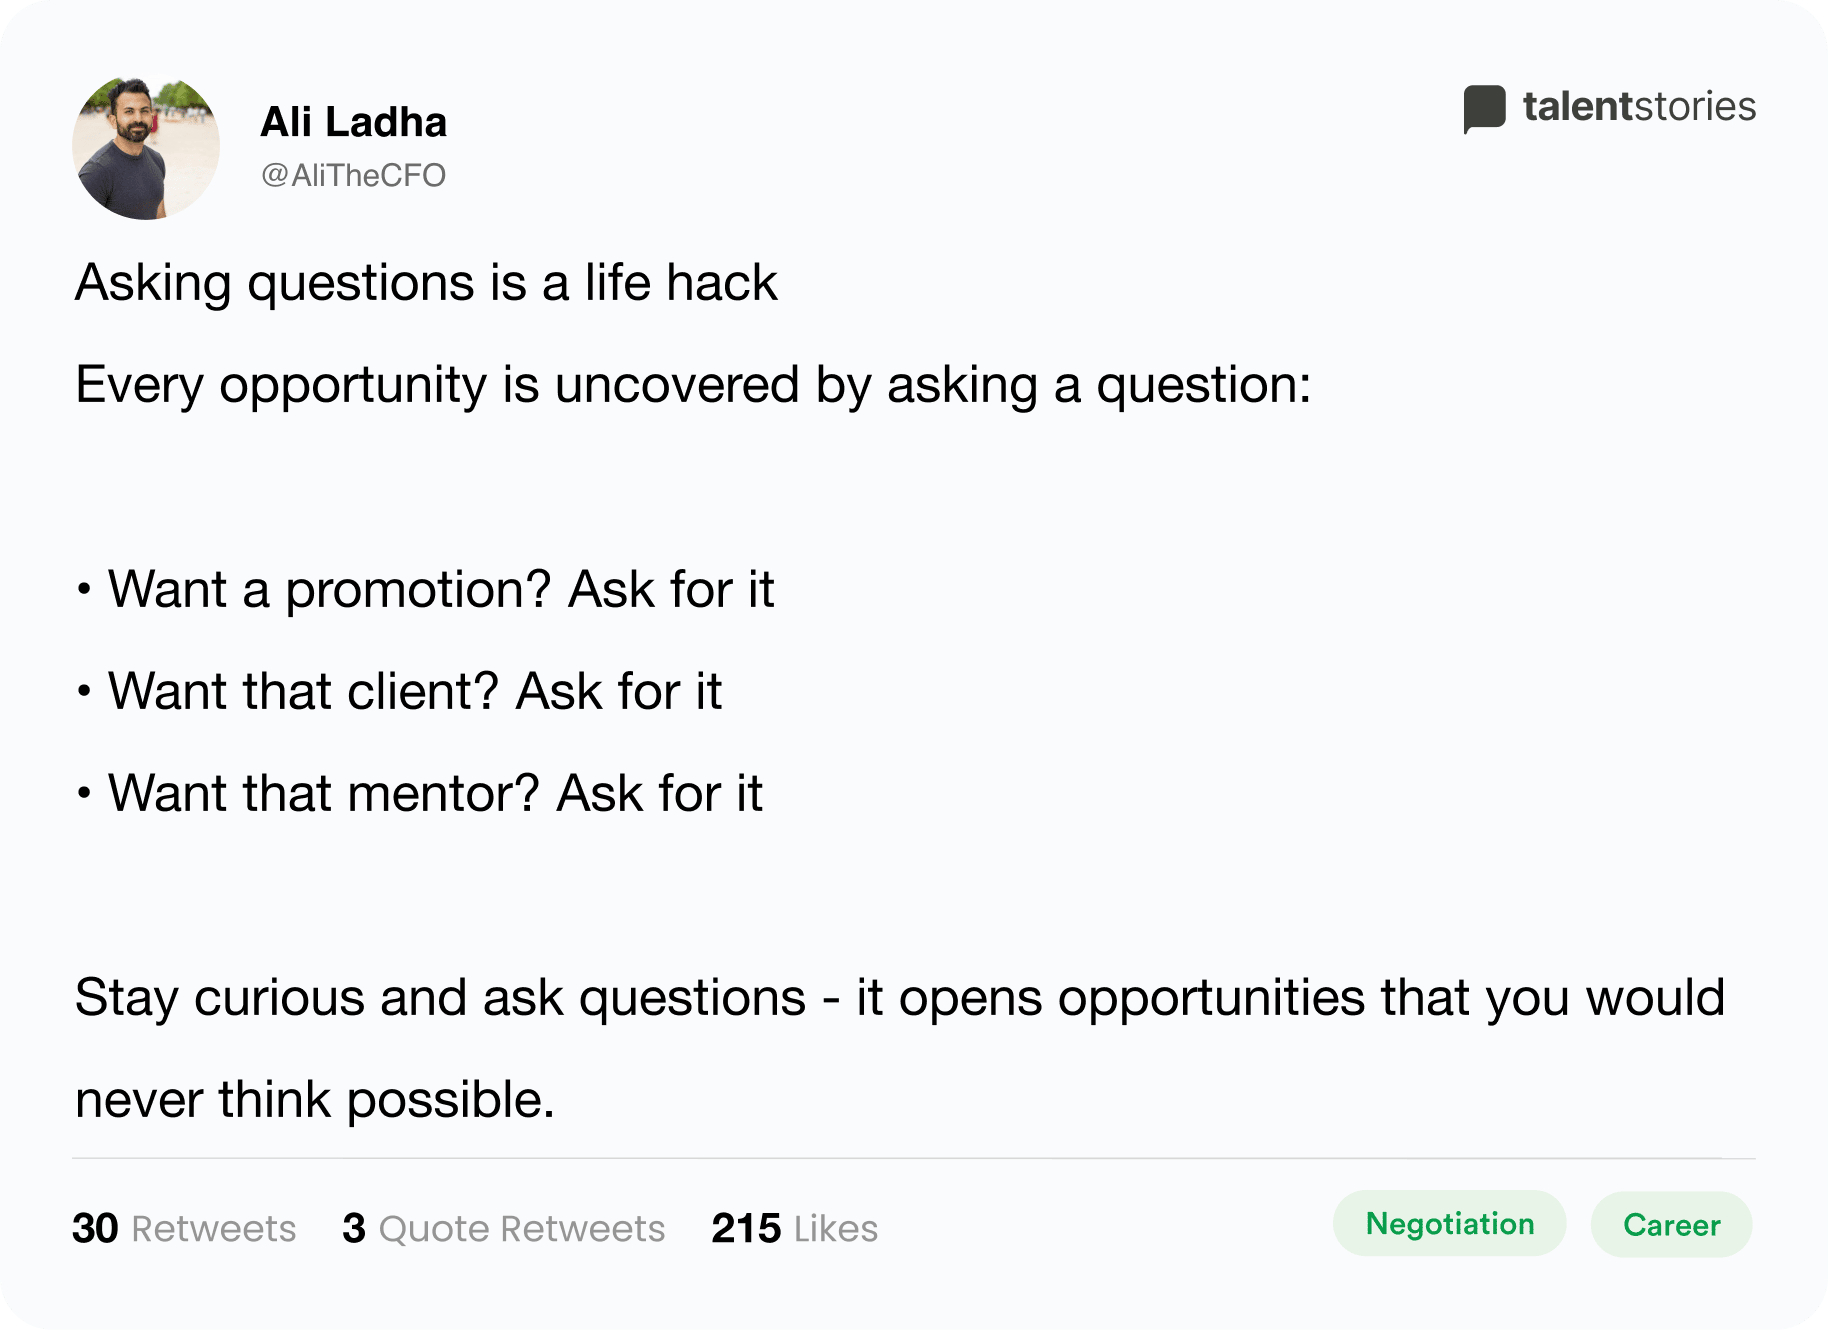Click the 'Stay curious and ask questions' sentence
The width and height of the screenshot is (1828, 1330).
point(900,998)
